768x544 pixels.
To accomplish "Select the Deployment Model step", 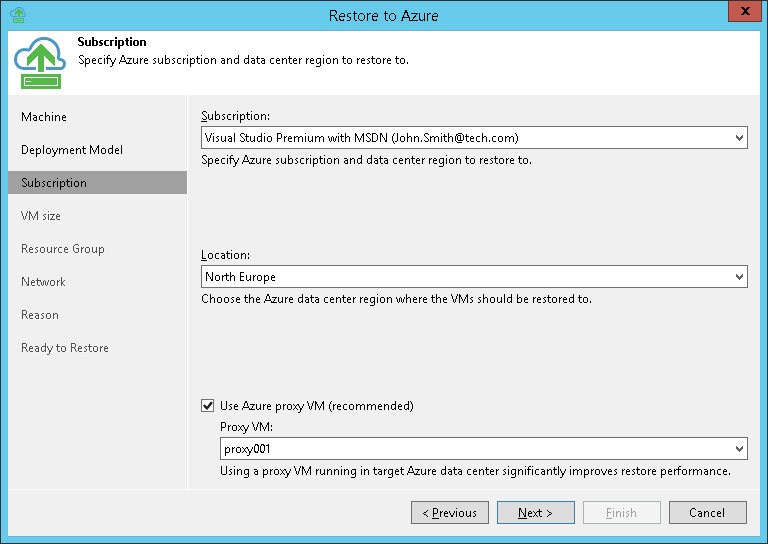I will coord(72,150).
